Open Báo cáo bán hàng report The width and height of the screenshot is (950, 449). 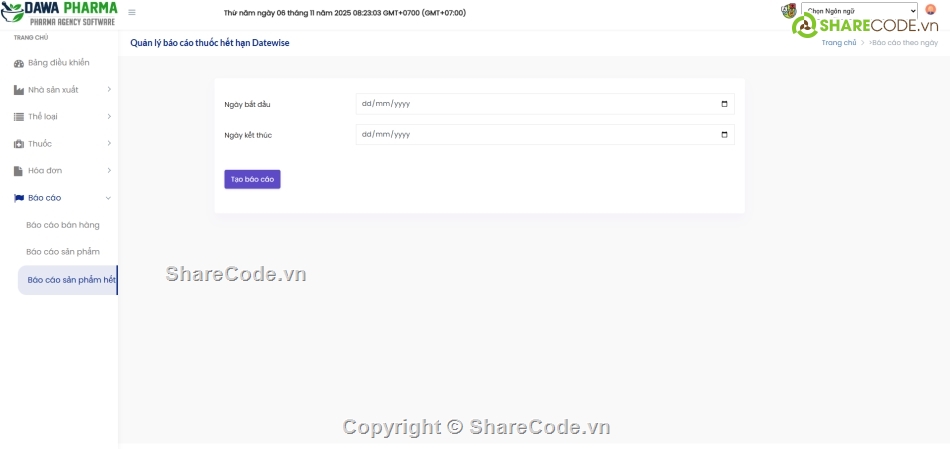(x=63, y=225)
